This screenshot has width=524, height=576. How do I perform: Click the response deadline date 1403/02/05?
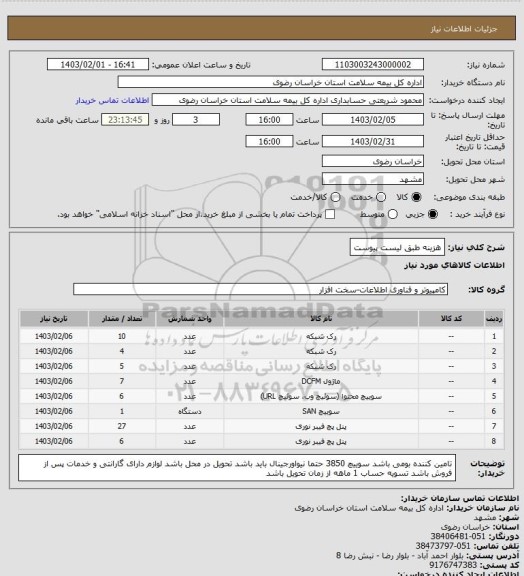click(373, 120)
